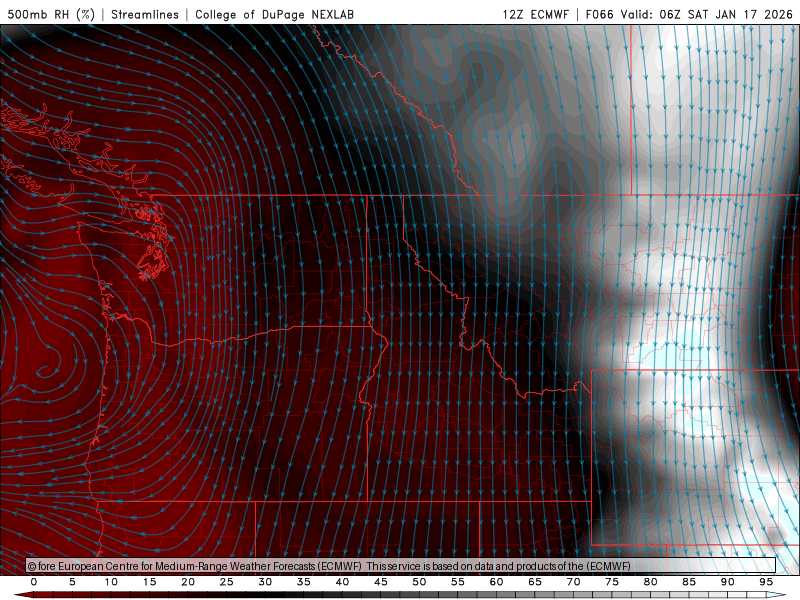Click the '500mb RH (%)' title text
800x600 pixels.
(x=51, y=14)
